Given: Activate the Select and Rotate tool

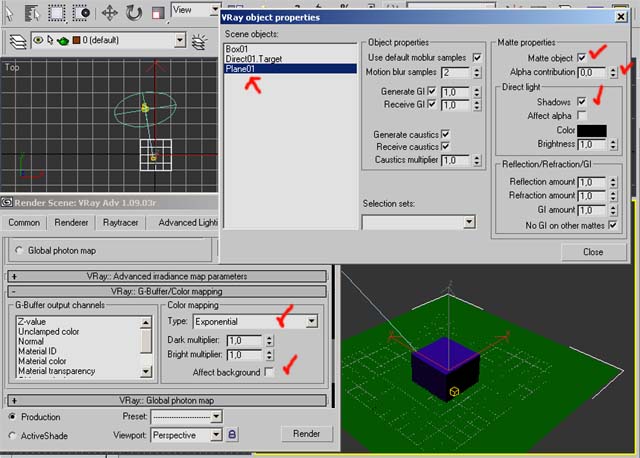Looking at the screenshot, I should 133,13.
